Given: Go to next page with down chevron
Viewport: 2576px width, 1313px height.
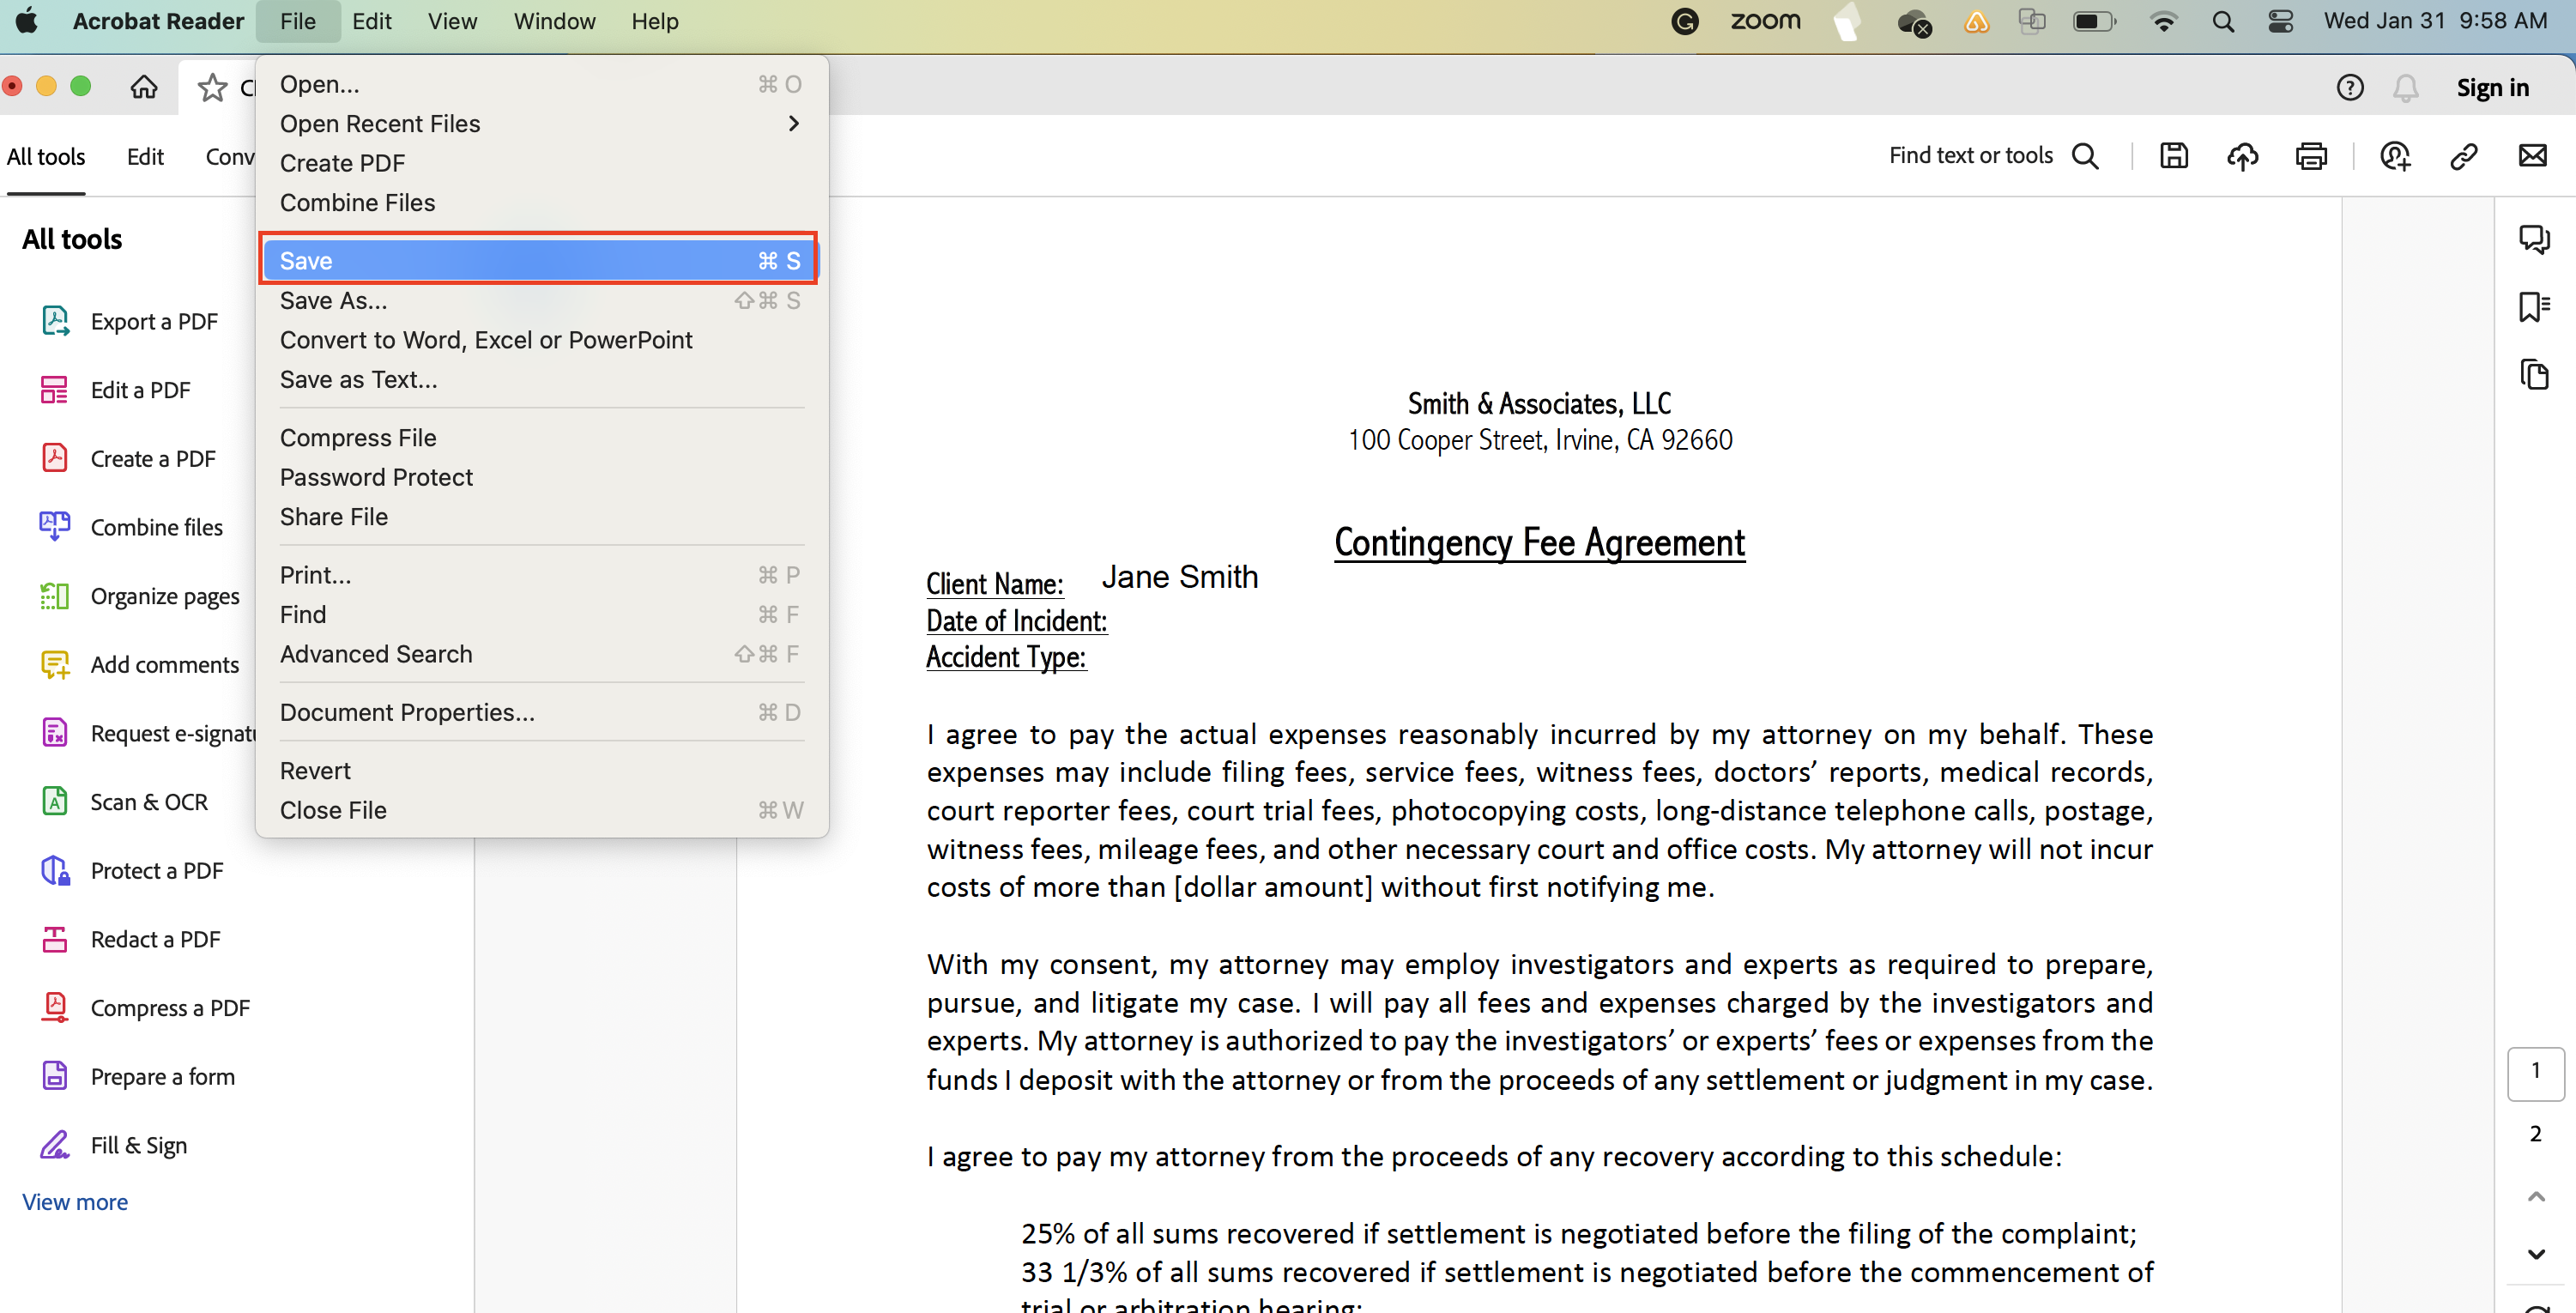Looking at the screenshot, I should pyautogui.click(x=2536, y=1254).
